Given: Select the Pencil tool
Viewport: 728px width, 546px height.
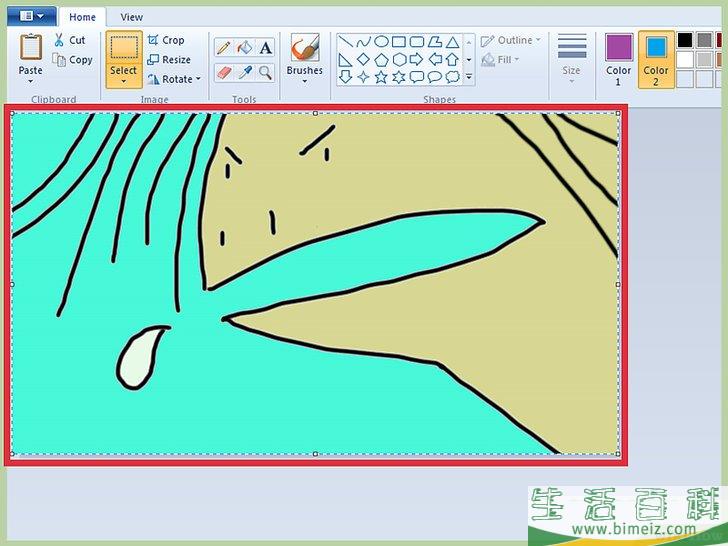Looking at the screenshot, I should pyautogui.click(x=224, y=47).
